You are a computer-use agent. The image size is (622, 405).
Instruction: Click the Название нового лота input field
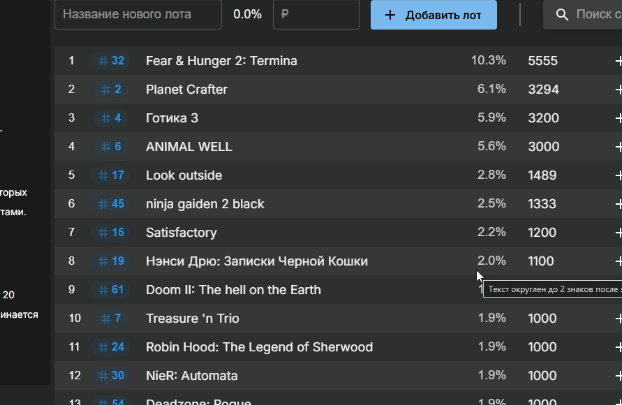point(137,15)
